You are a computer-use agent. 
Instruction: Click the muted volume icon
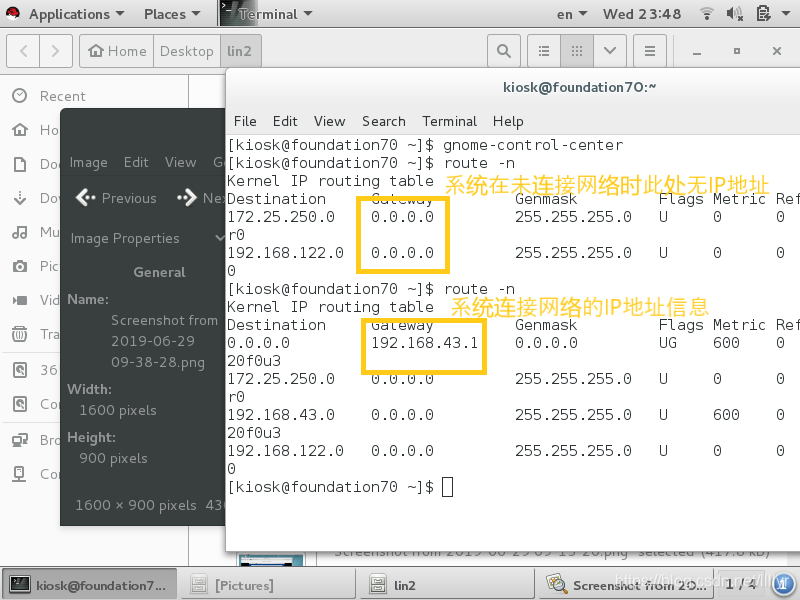pyautogui.click(x=734, y=14)
